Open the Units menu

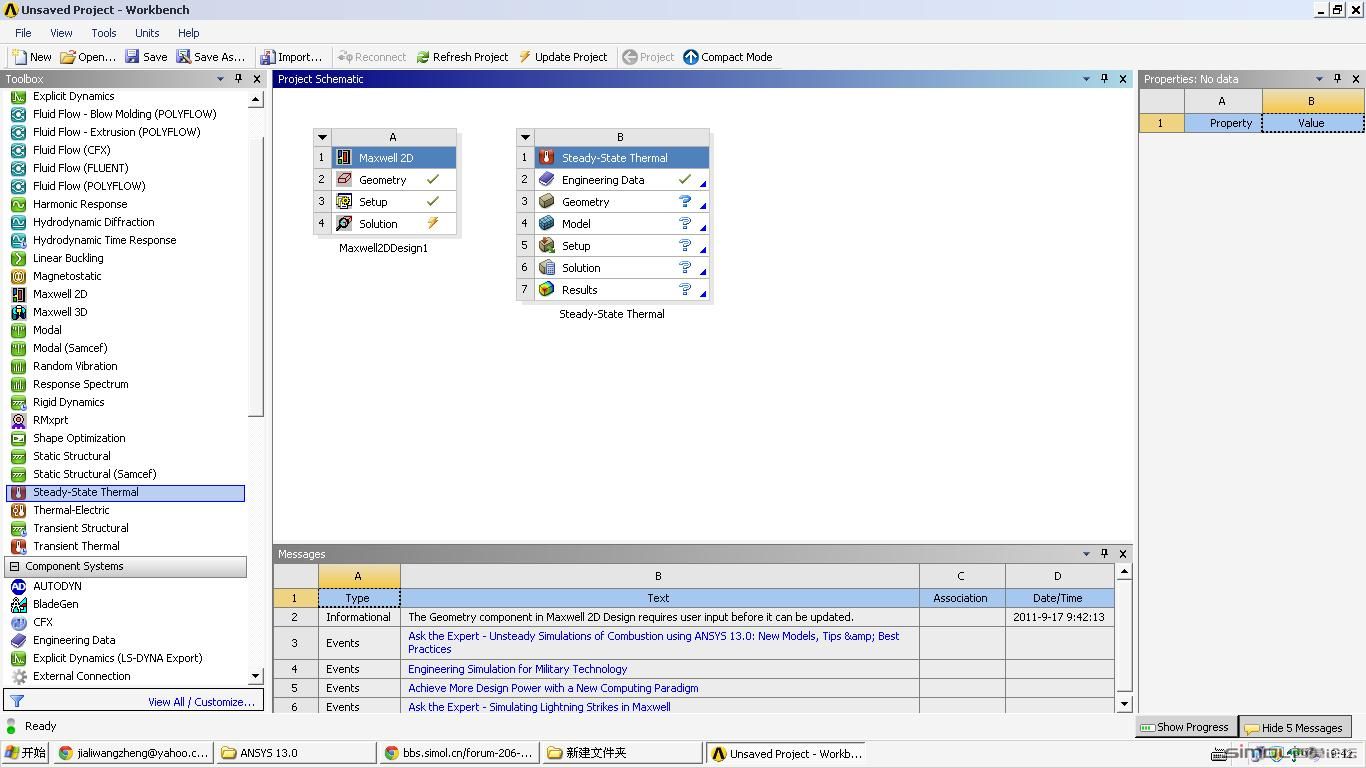pyautogui.click(x=147, y=33)
